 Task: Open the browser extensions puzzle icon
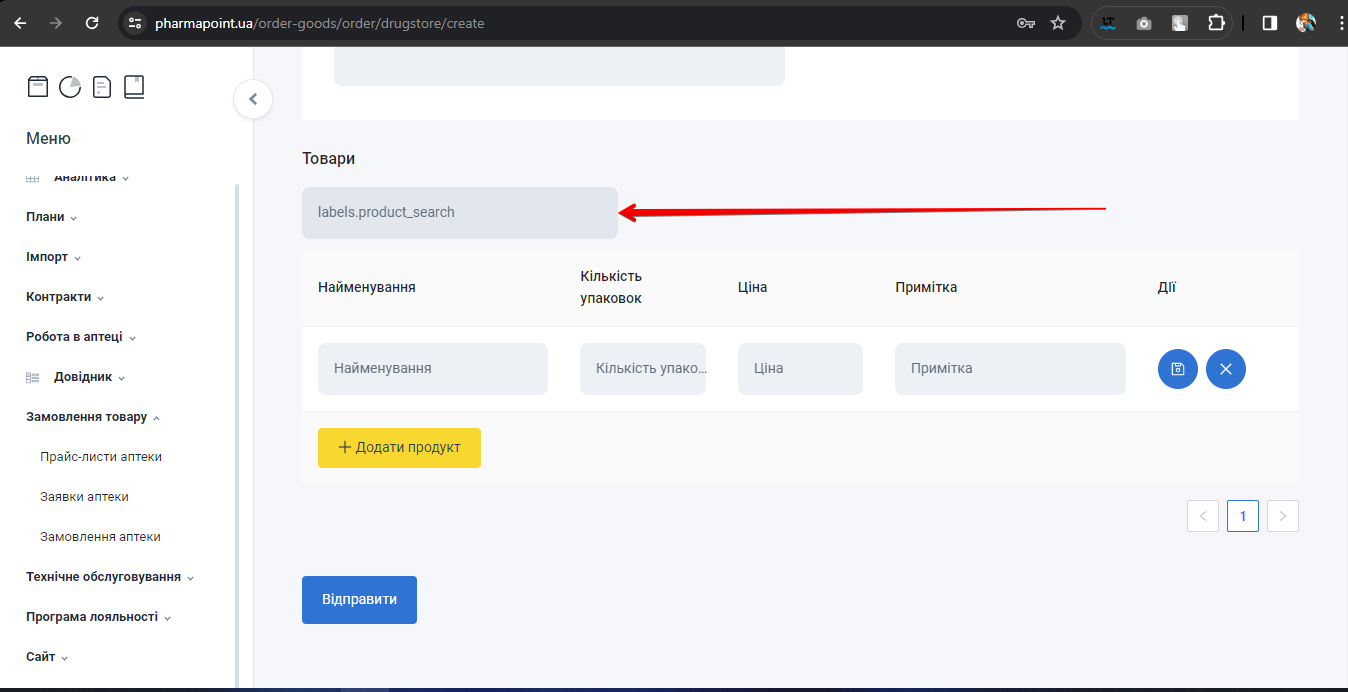click(1216, 23)
